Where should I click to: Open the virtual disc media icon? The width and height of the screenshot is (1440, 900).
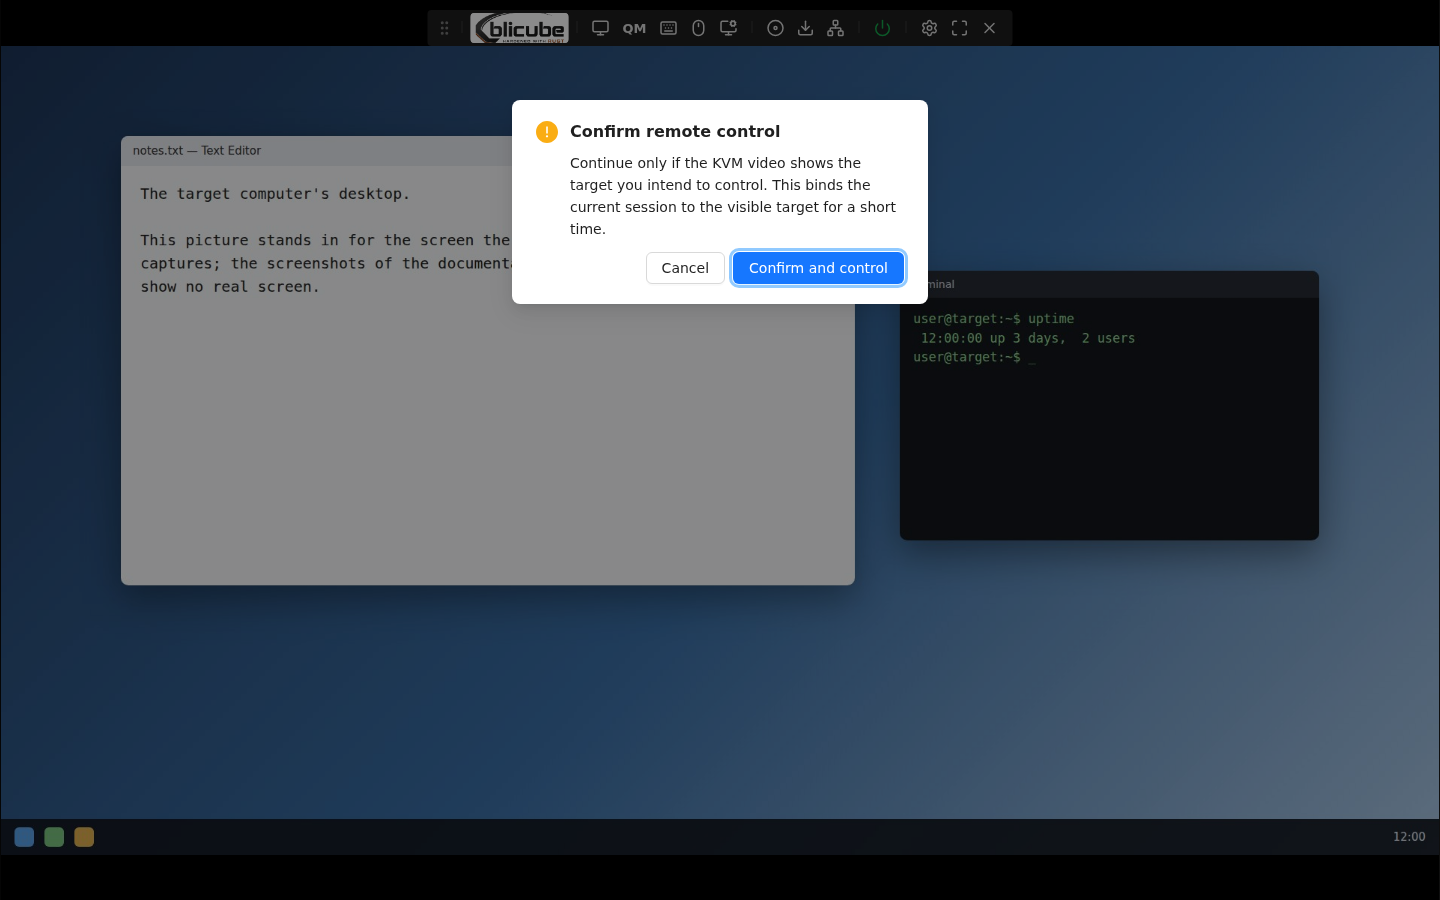tap(775, 28)
